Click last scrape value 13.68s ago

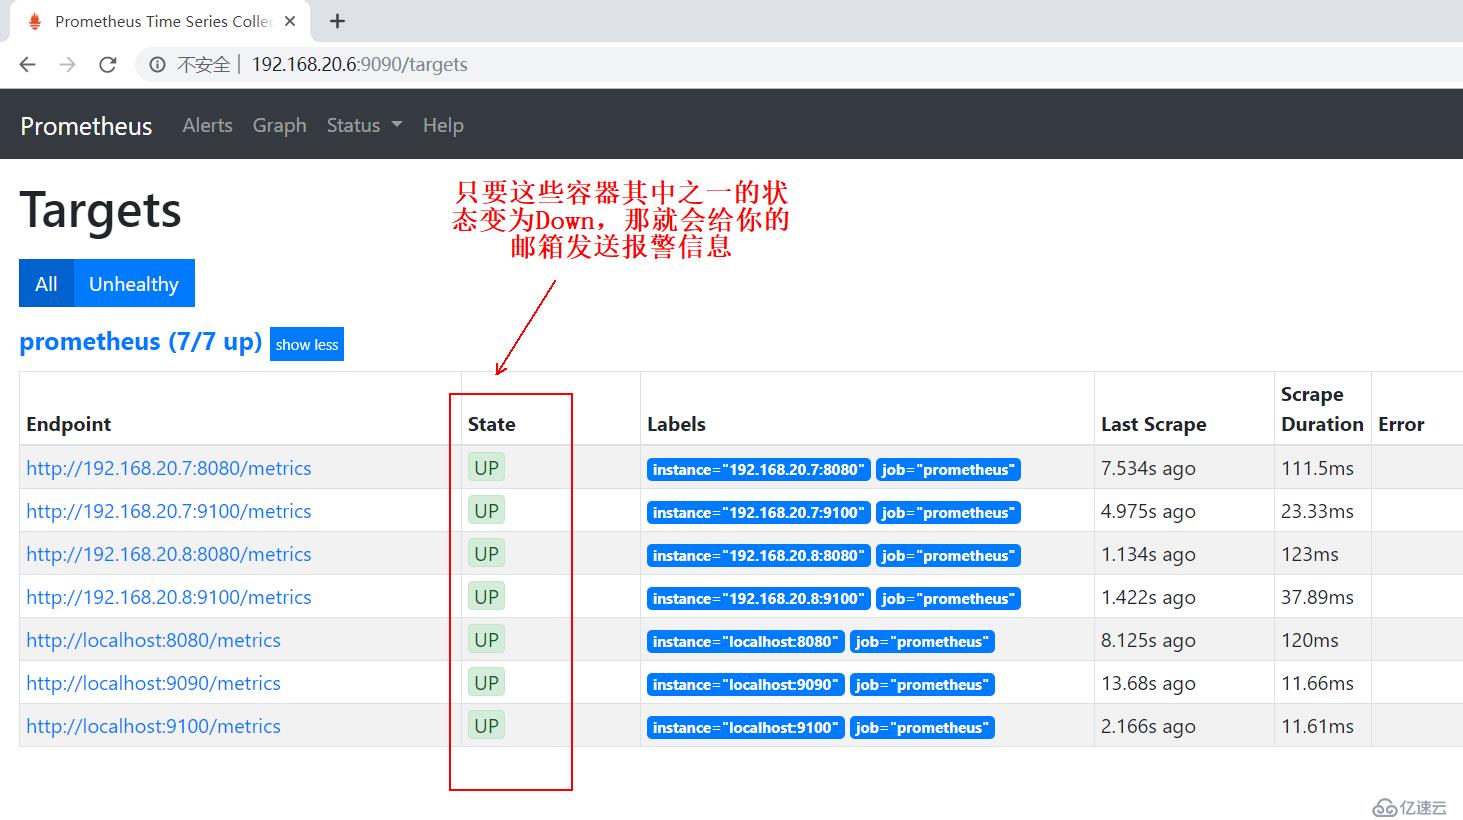[1148, 683]
